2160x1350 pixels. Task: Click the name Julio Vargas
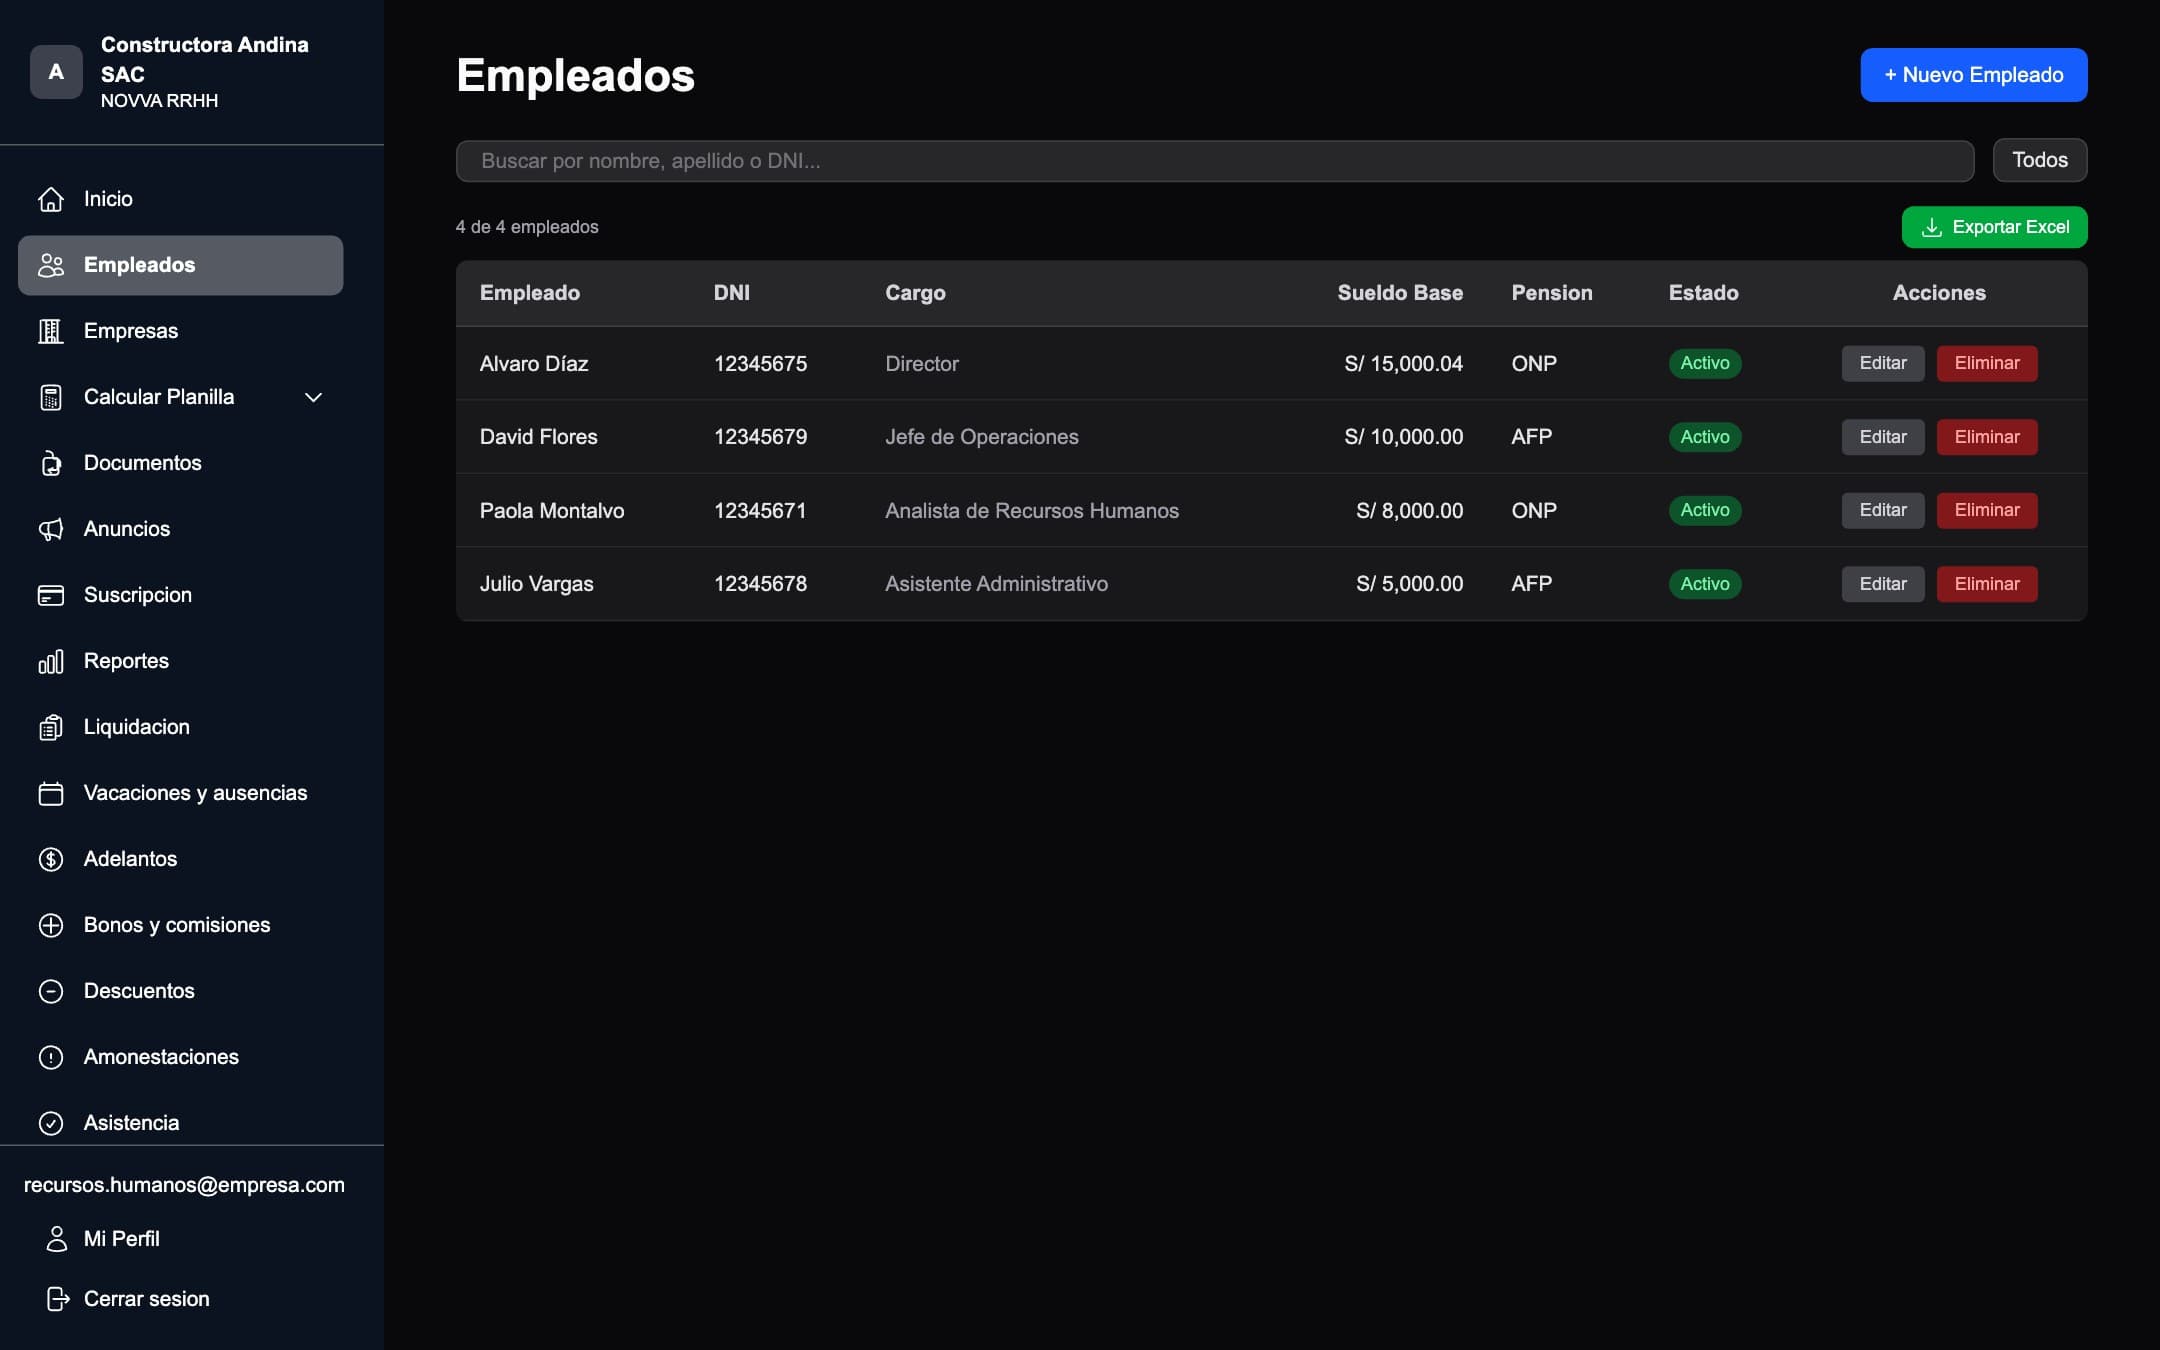[536, 584]
